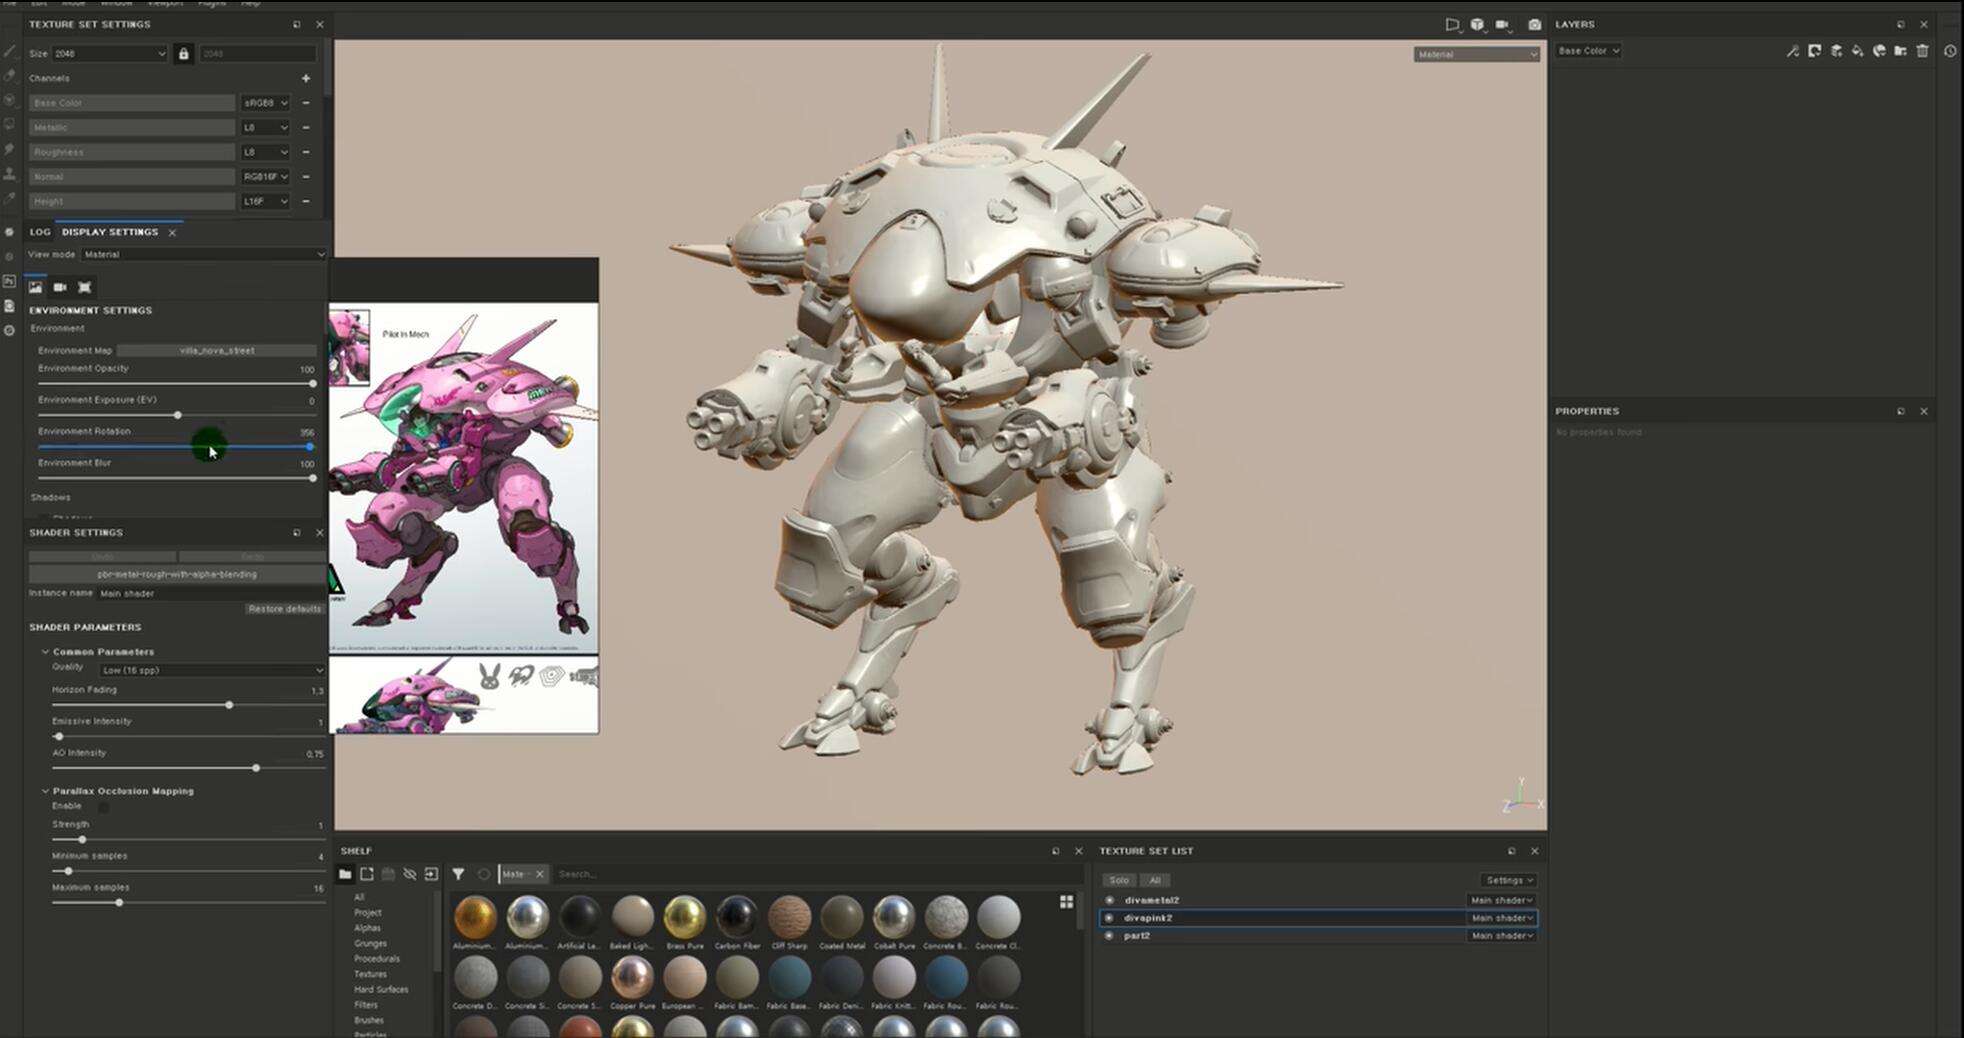The width and height of the screenshot is (1964, 1038).
Task: Remove the Base Color channel
Action: coord(306,103)
